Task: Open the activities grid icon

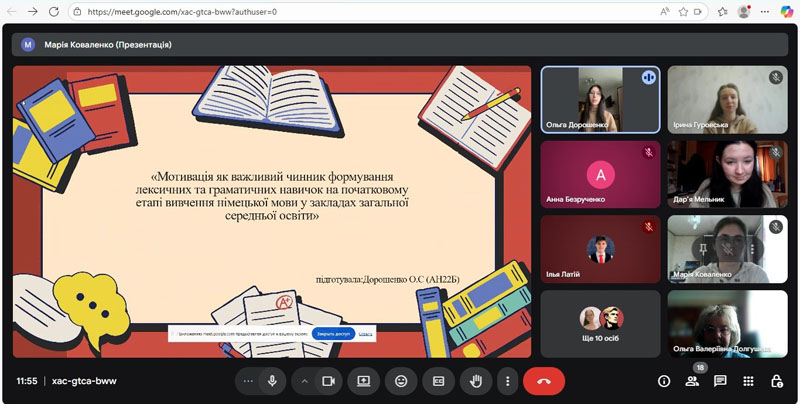Action: click(748, 381)
